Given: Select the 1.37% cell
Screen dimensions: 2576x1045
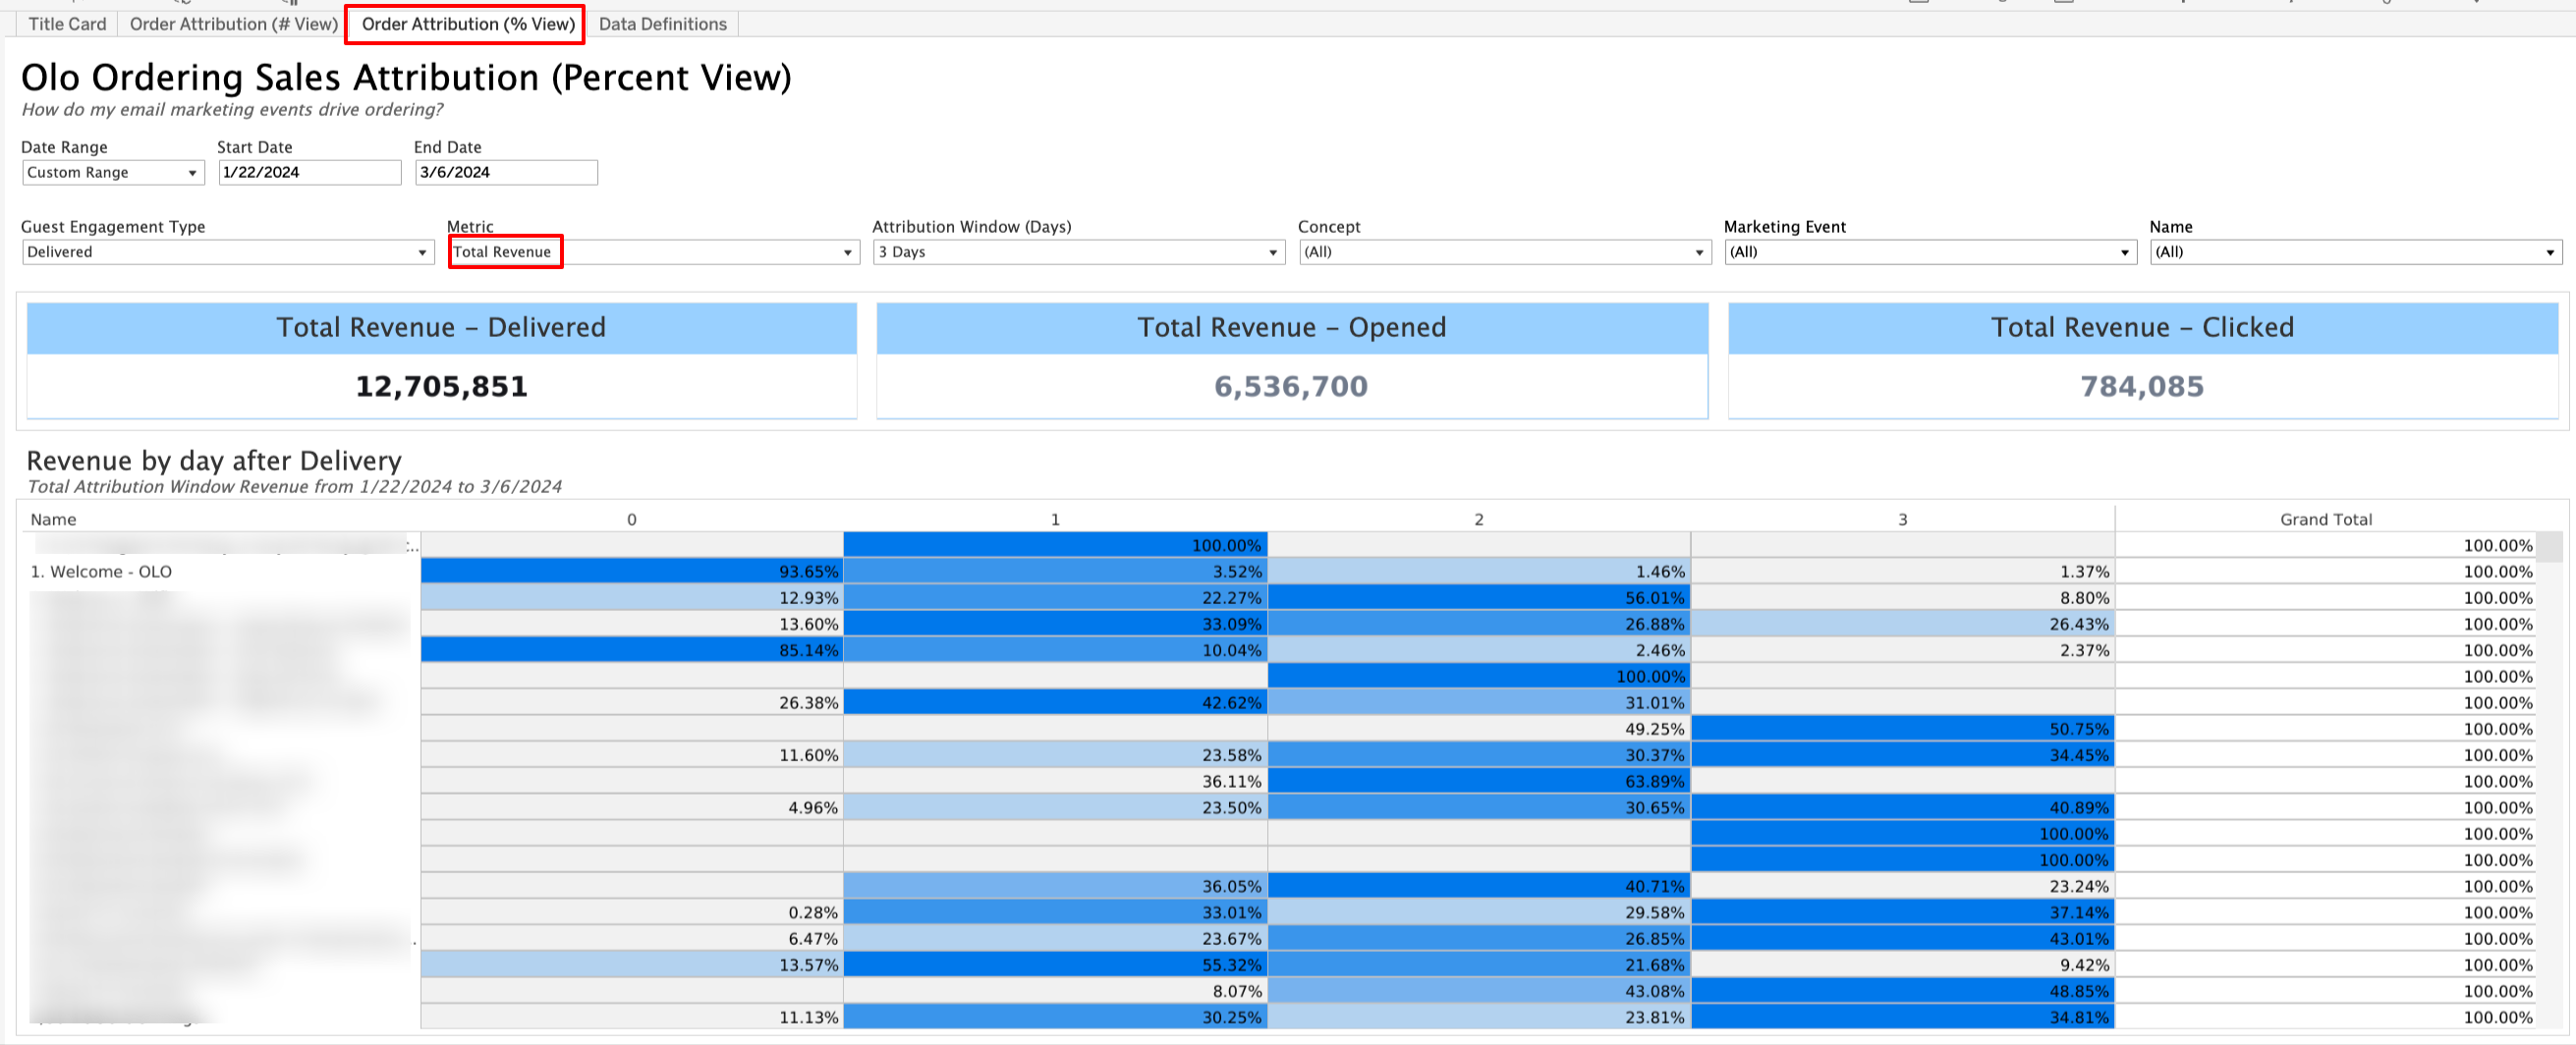Looking at the screenshot, I should point(1903,572).
